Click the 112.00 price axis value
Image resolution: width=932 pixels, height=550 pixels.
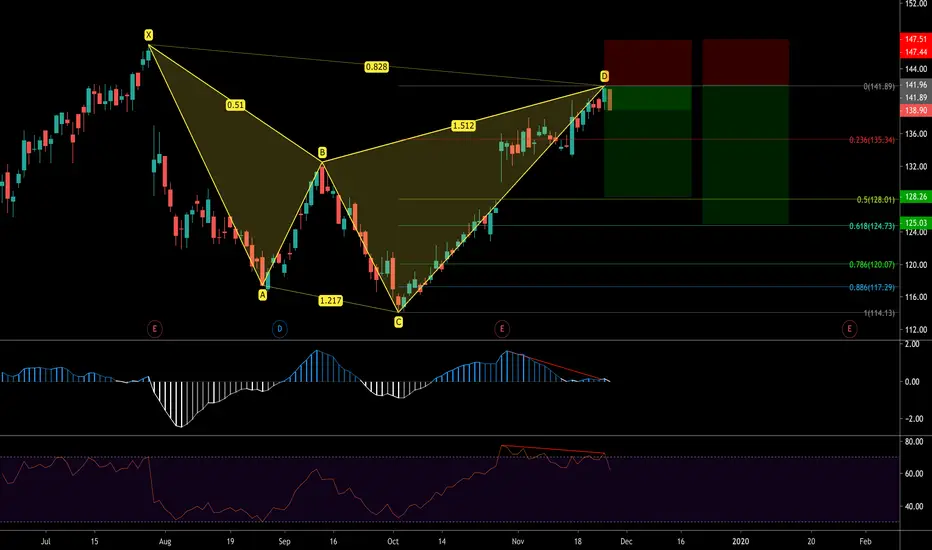pos(916,329)
